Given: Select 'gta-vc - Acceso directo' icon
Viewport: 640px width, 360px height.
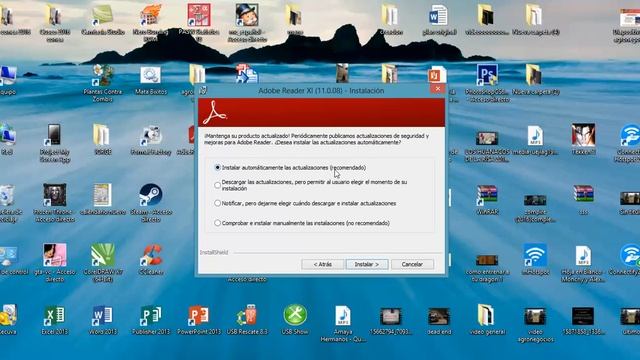Looking at the screenshot, I should tap(55, 263).
